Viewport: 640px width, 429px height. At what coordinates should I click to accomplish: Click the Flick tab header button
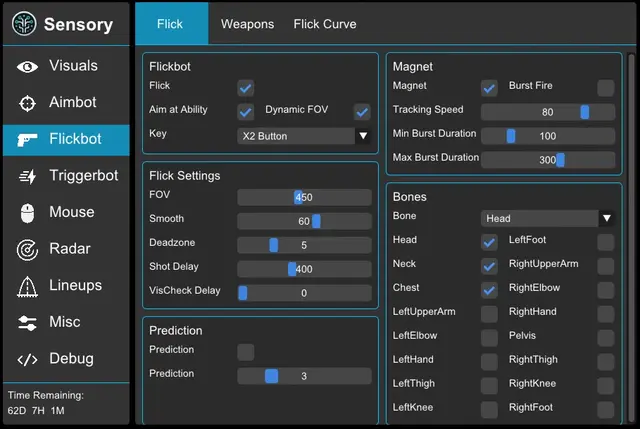171,24
